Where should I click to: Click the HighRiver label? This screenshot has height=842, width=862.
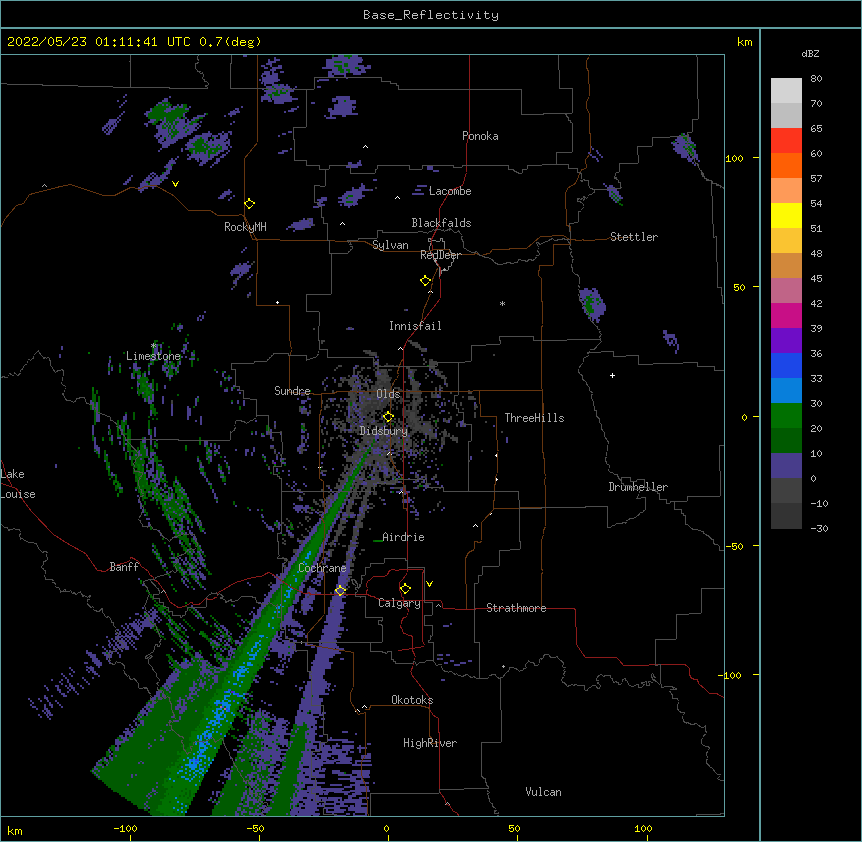point(430,743)
